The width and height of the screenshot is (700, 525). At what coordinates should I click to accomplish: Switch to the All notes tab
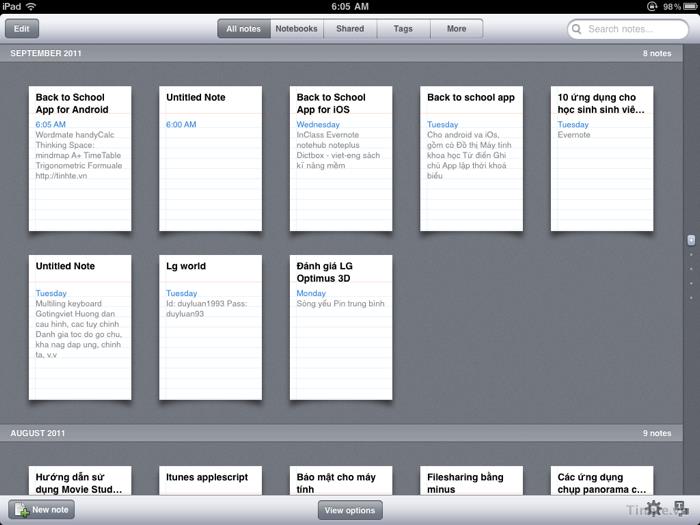[x=244, y=29]
